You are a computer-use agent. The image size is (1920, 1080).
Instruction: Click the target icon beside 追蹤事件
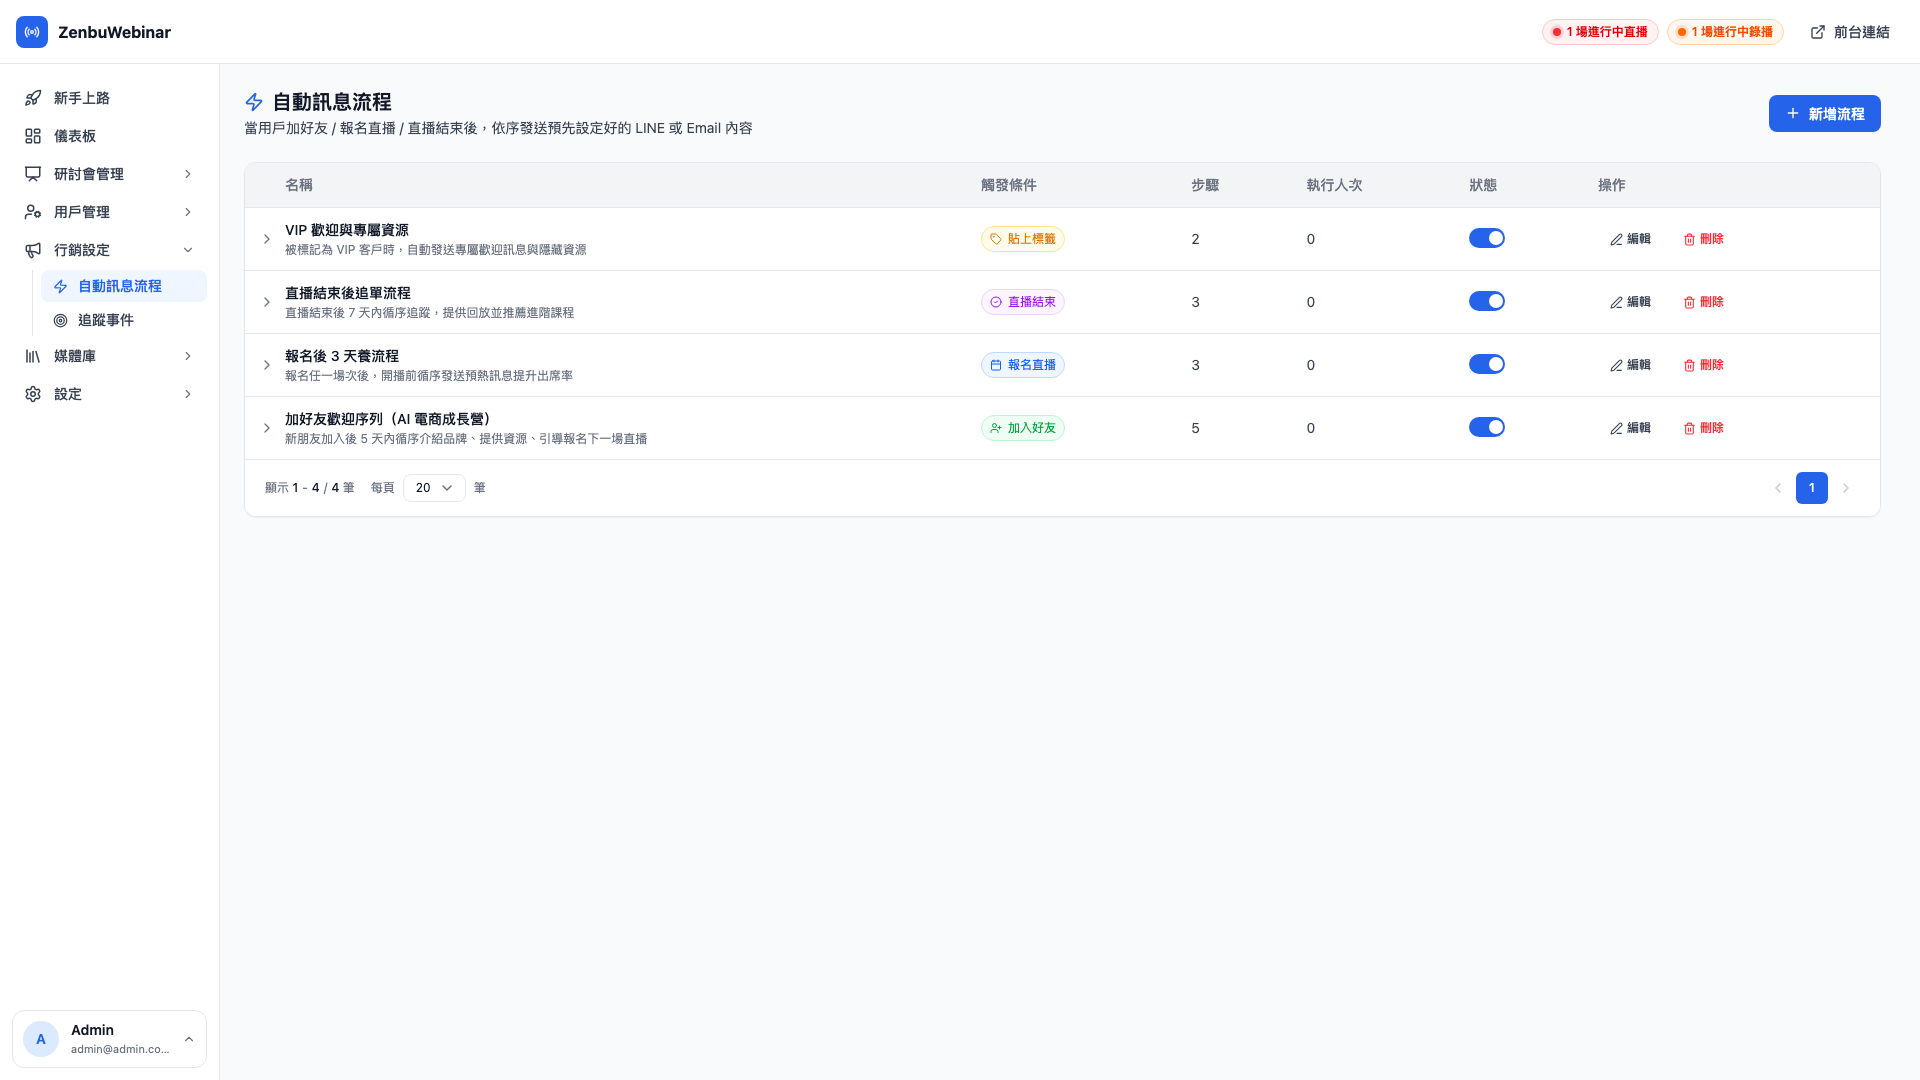point(61,320)
